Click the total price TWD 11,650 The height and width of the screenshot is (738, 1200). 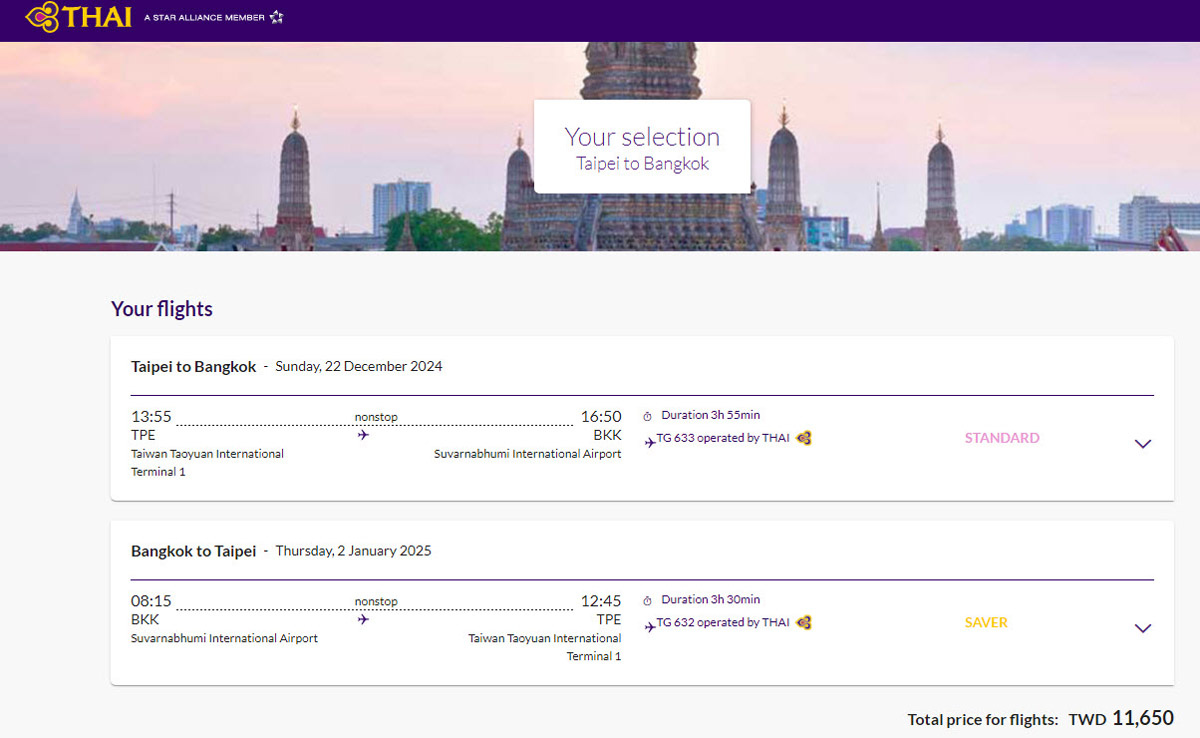point(1121,718)
